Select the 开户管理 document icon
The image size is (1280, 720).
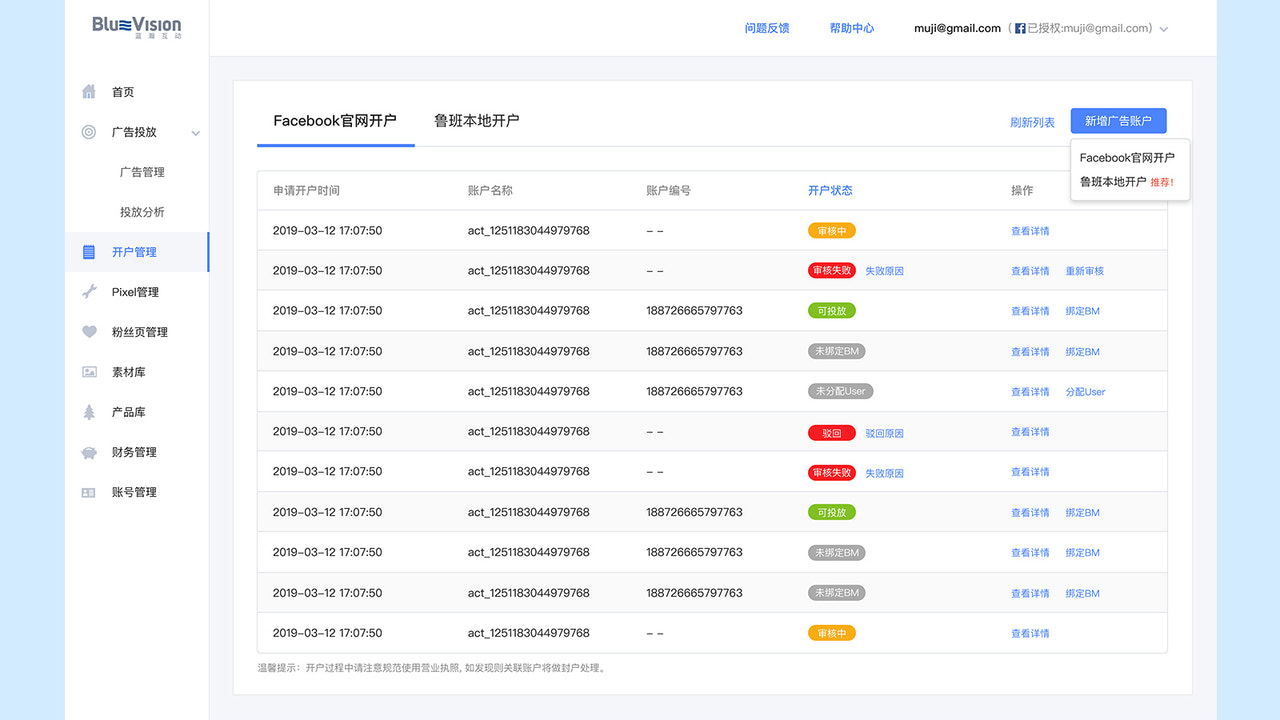89,252
